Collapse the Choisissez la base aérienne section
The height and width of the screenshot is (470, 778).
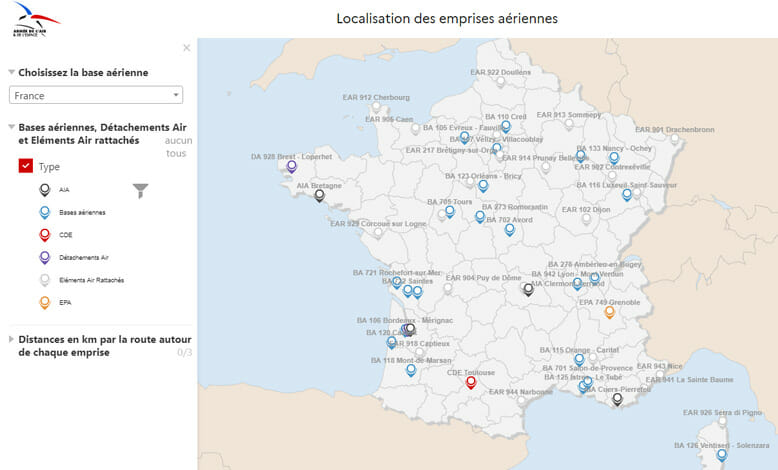click(11, 72)
